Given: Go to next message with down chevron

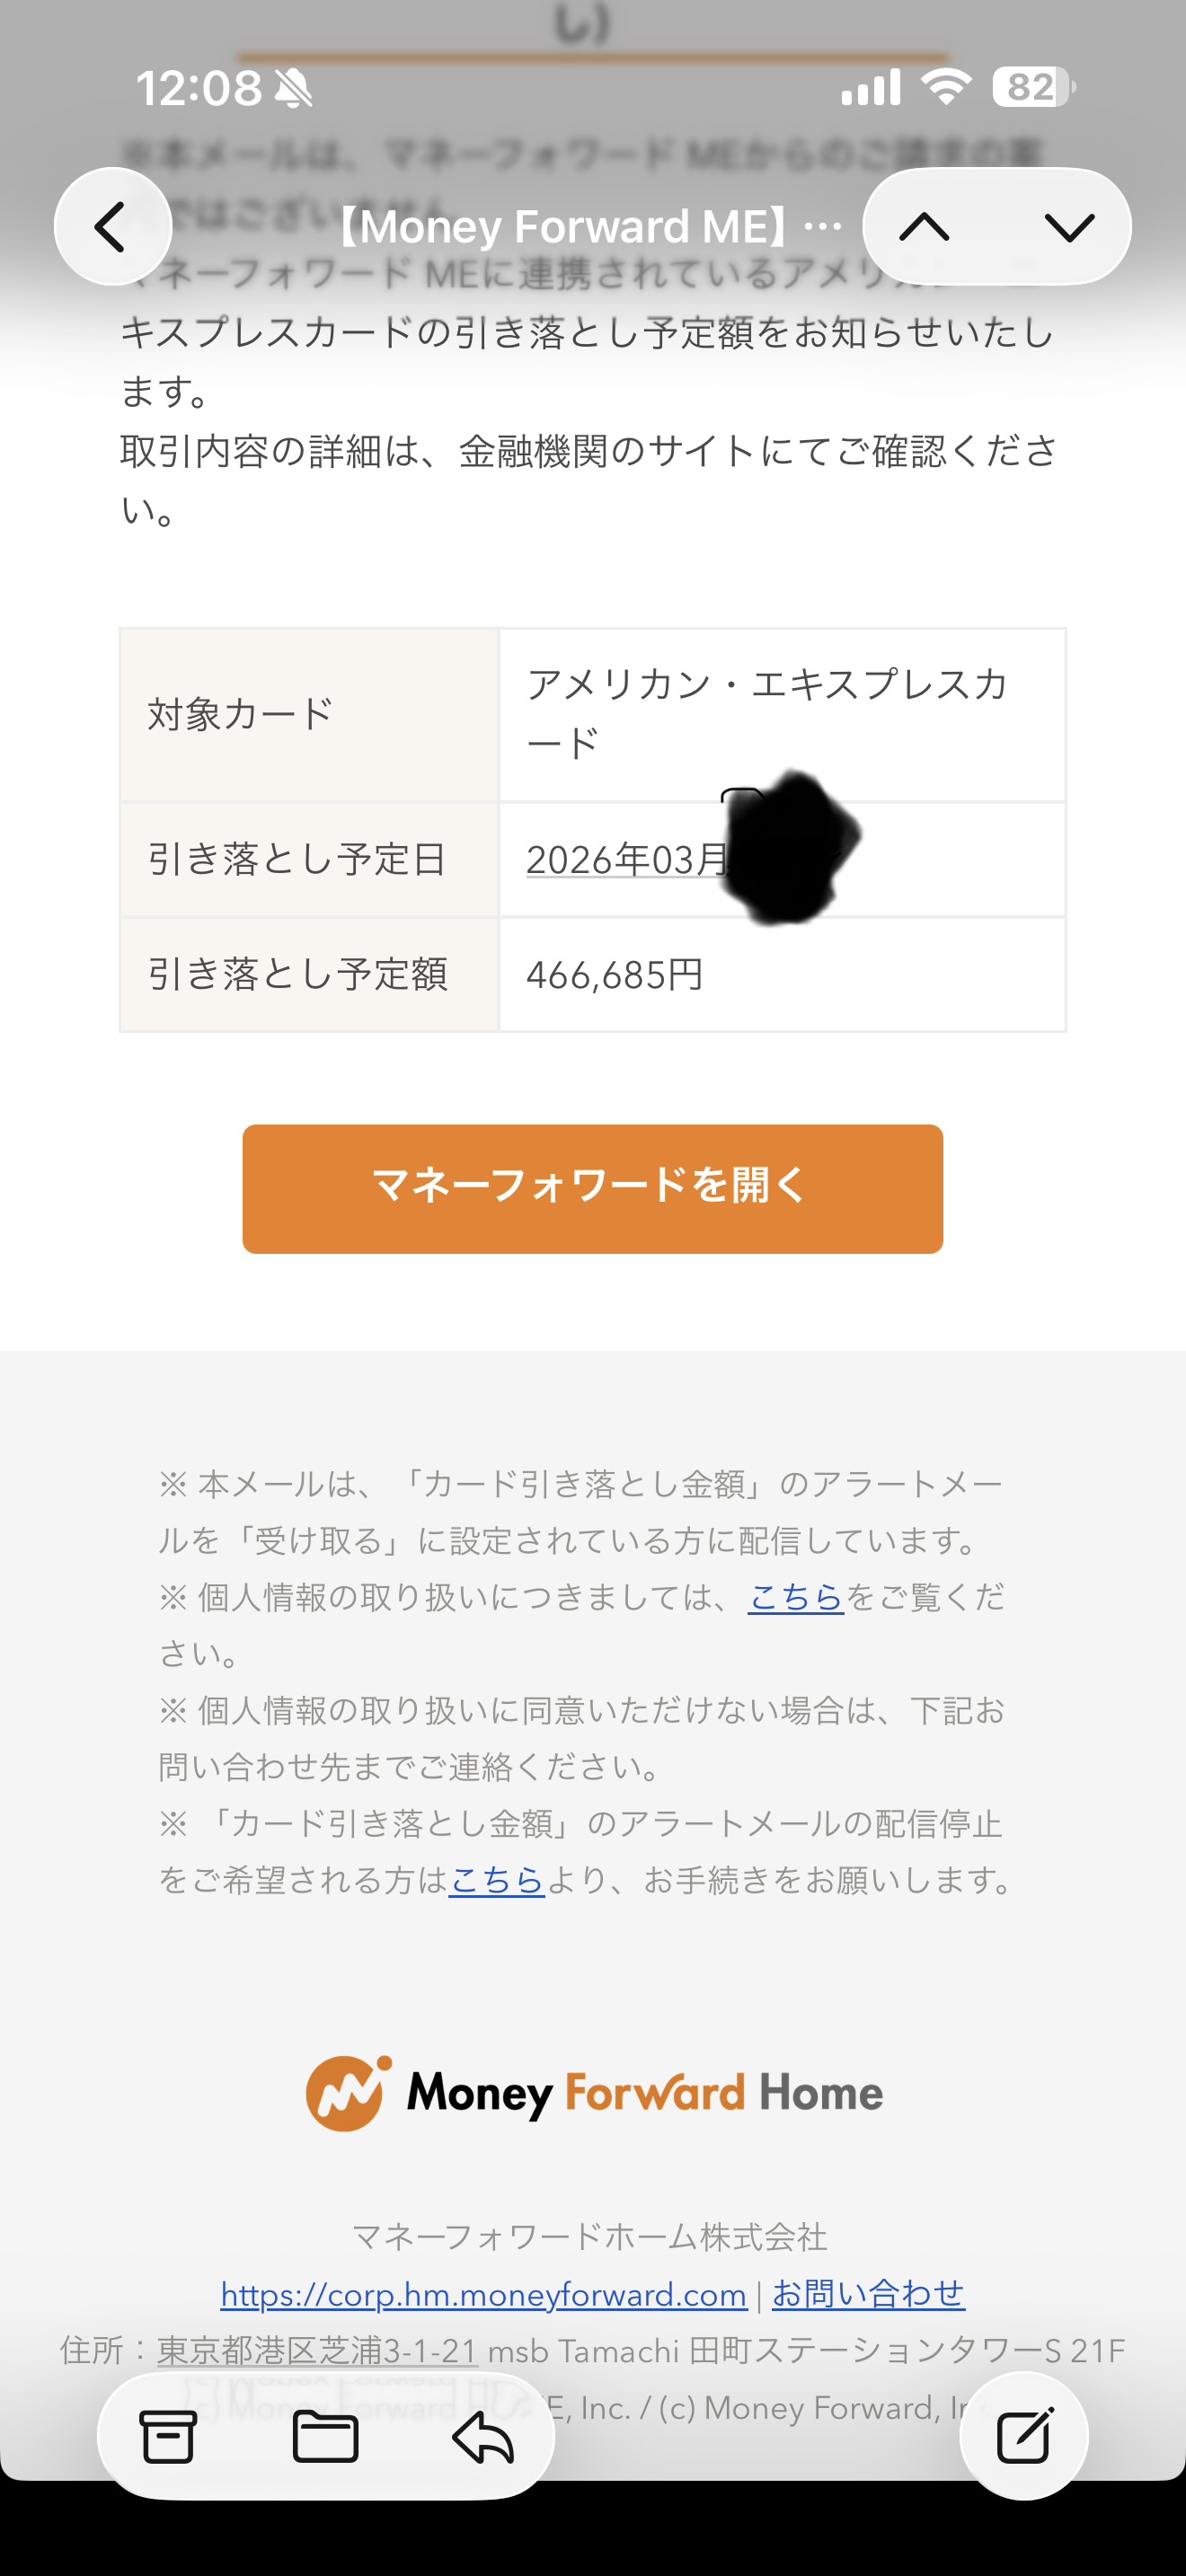Looking at the screenshot, I should click(x=1069, y=227).
